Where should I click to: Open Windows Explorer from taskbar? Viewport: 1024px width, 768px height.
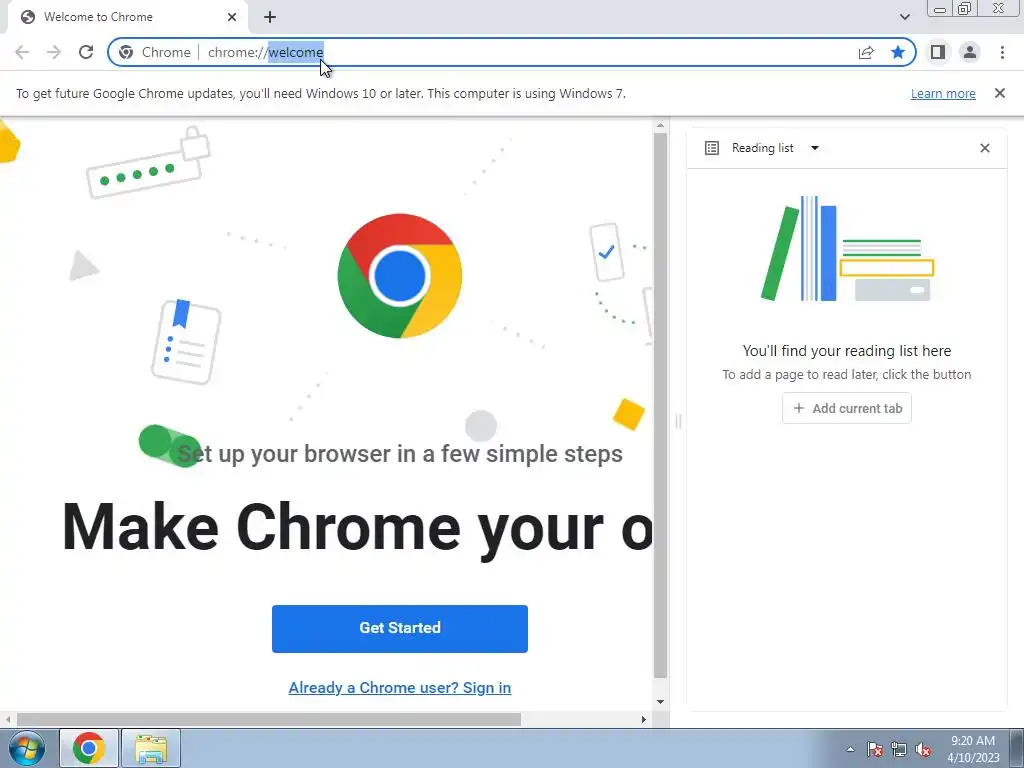pos(151,748)
